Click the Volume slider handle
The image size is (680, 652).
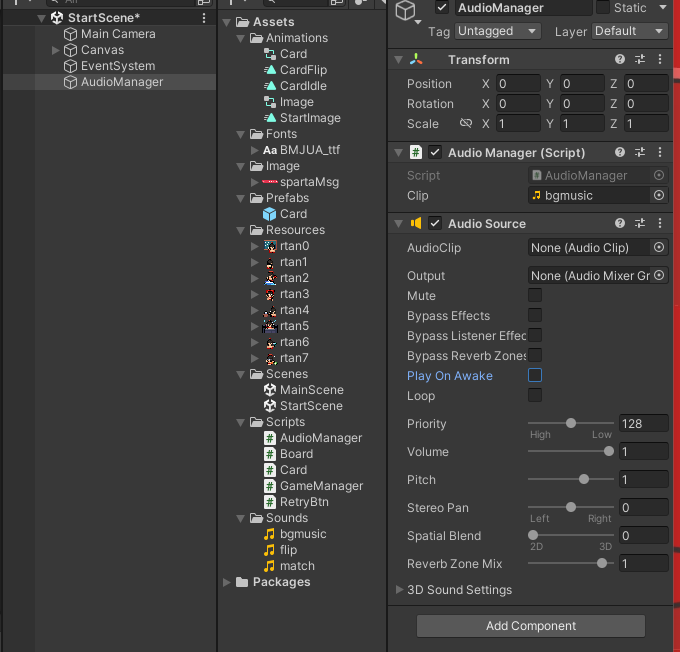(609, 451)
